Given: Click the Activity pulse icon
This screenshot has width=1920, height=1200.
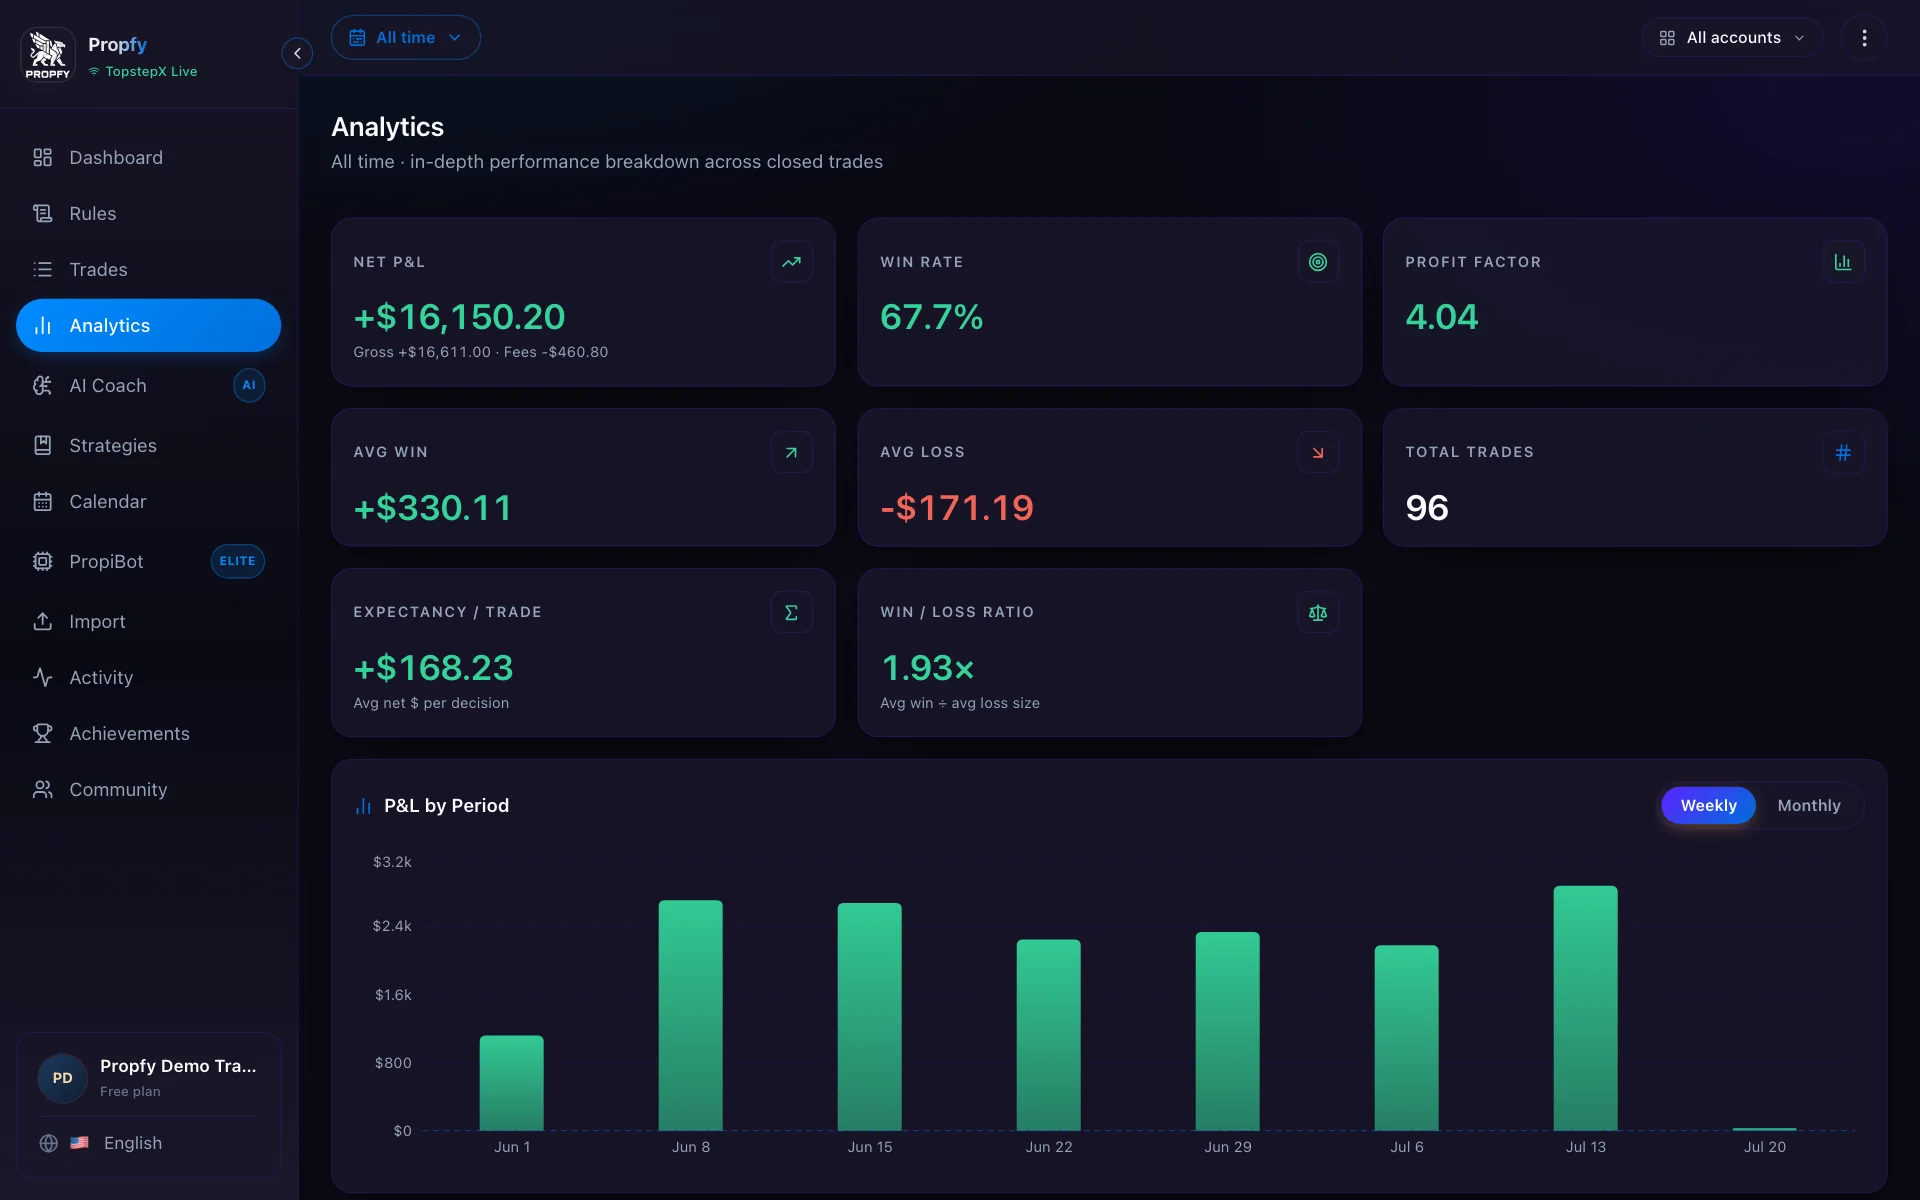Looking at the screenshot, I should point(42,677).
